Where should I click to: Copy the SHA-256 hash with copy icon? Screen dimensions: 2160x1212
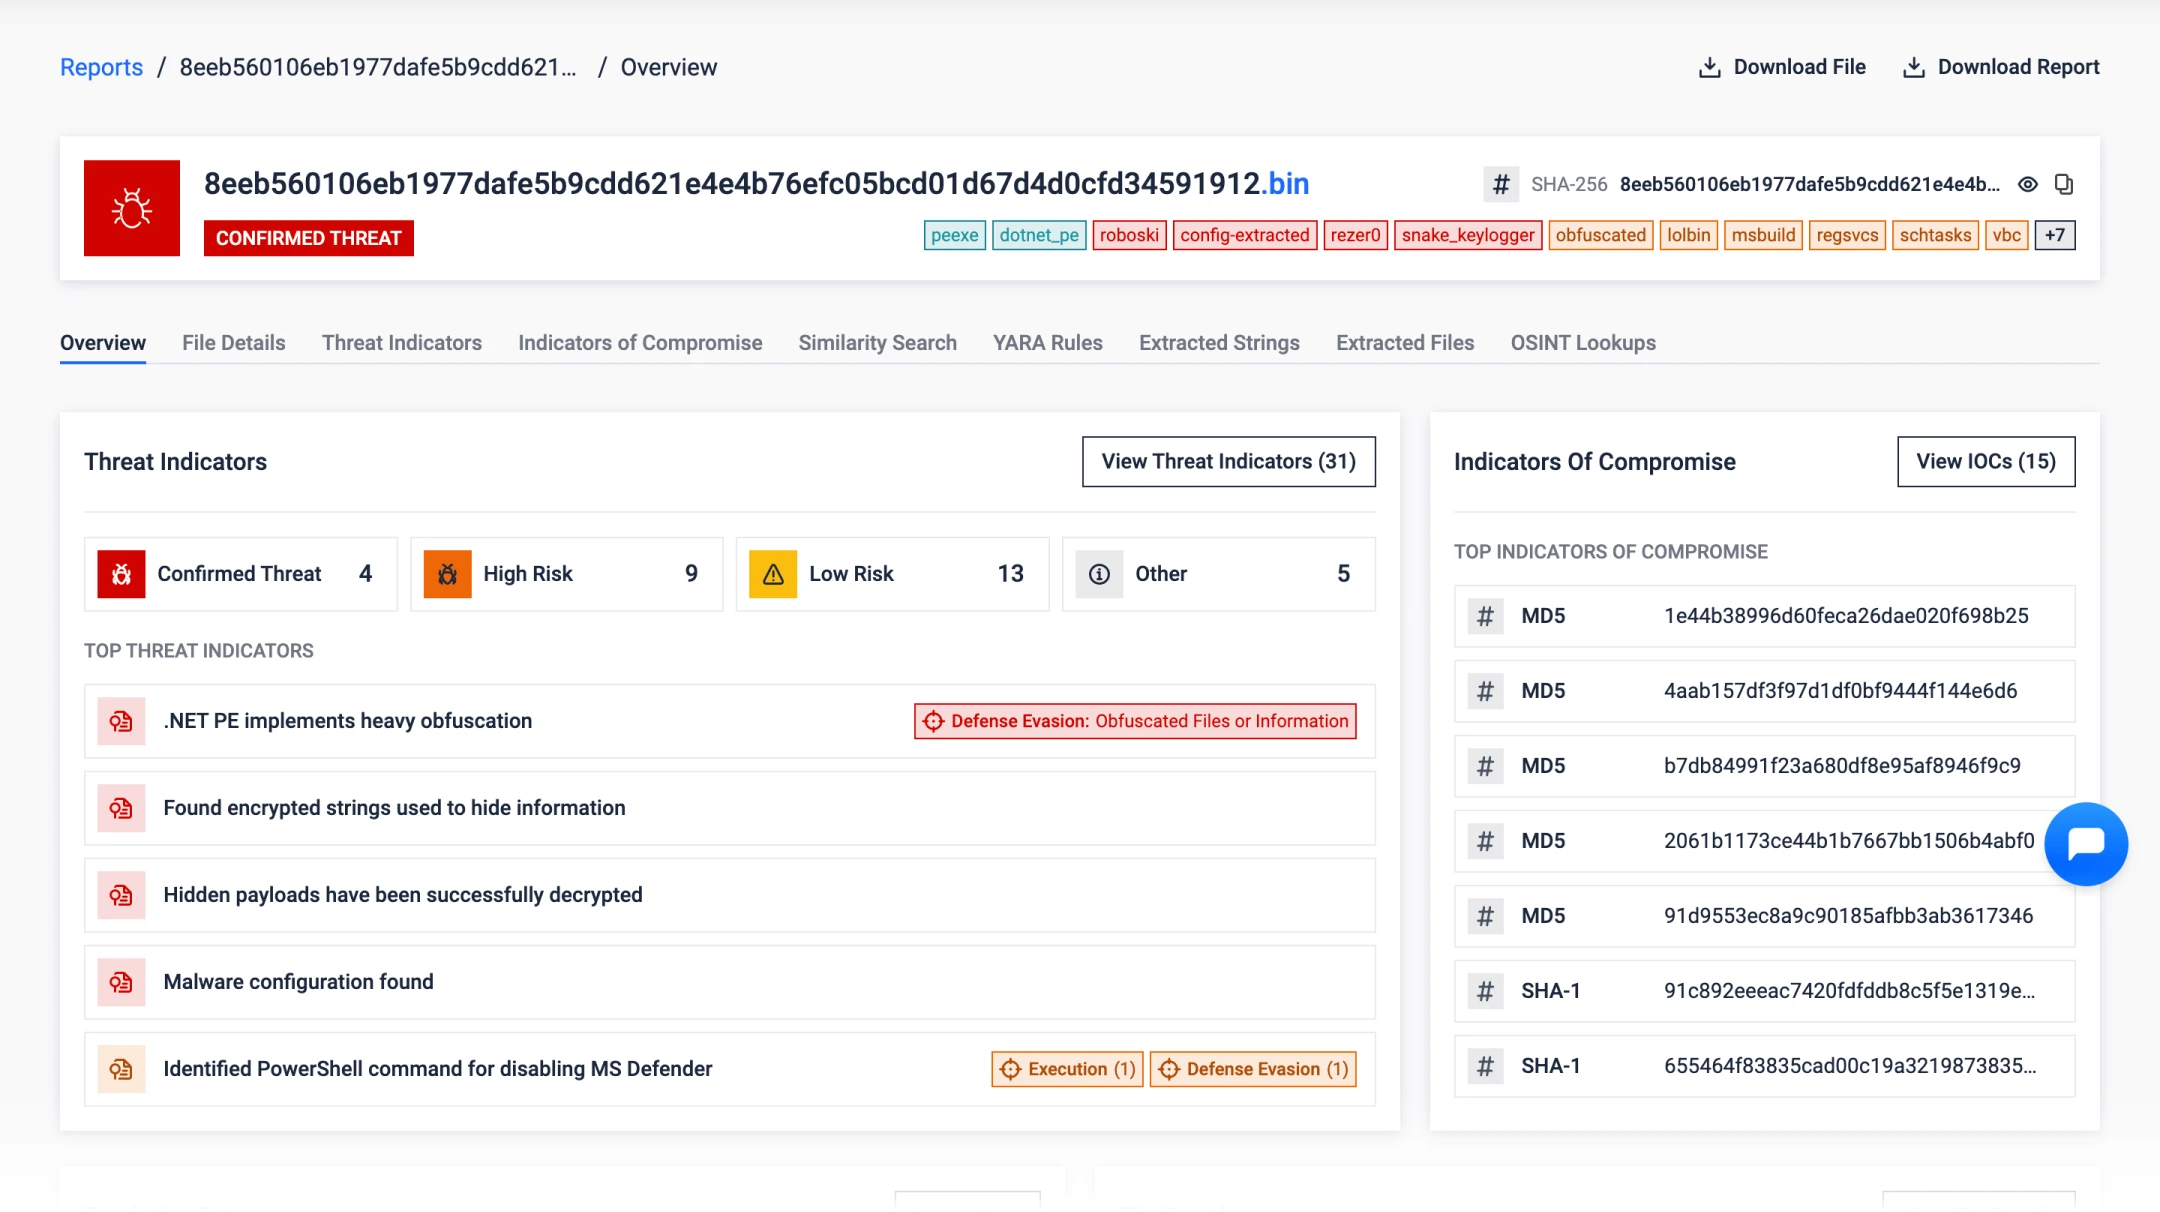pos(2064,184)
